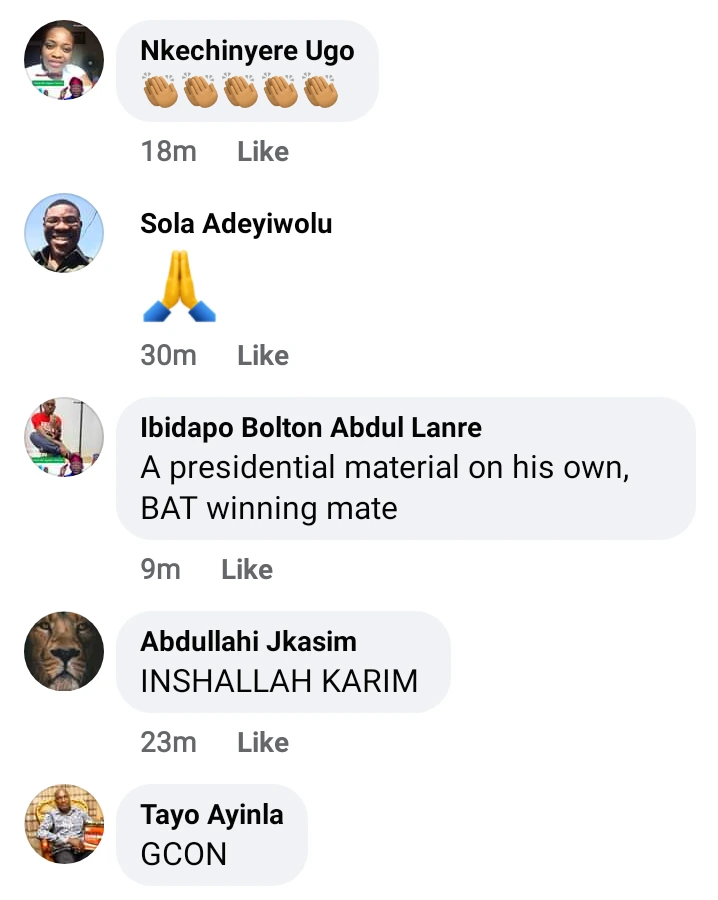
Task: Click the Tayo Ayinla name link
Action: coord(212,814)
